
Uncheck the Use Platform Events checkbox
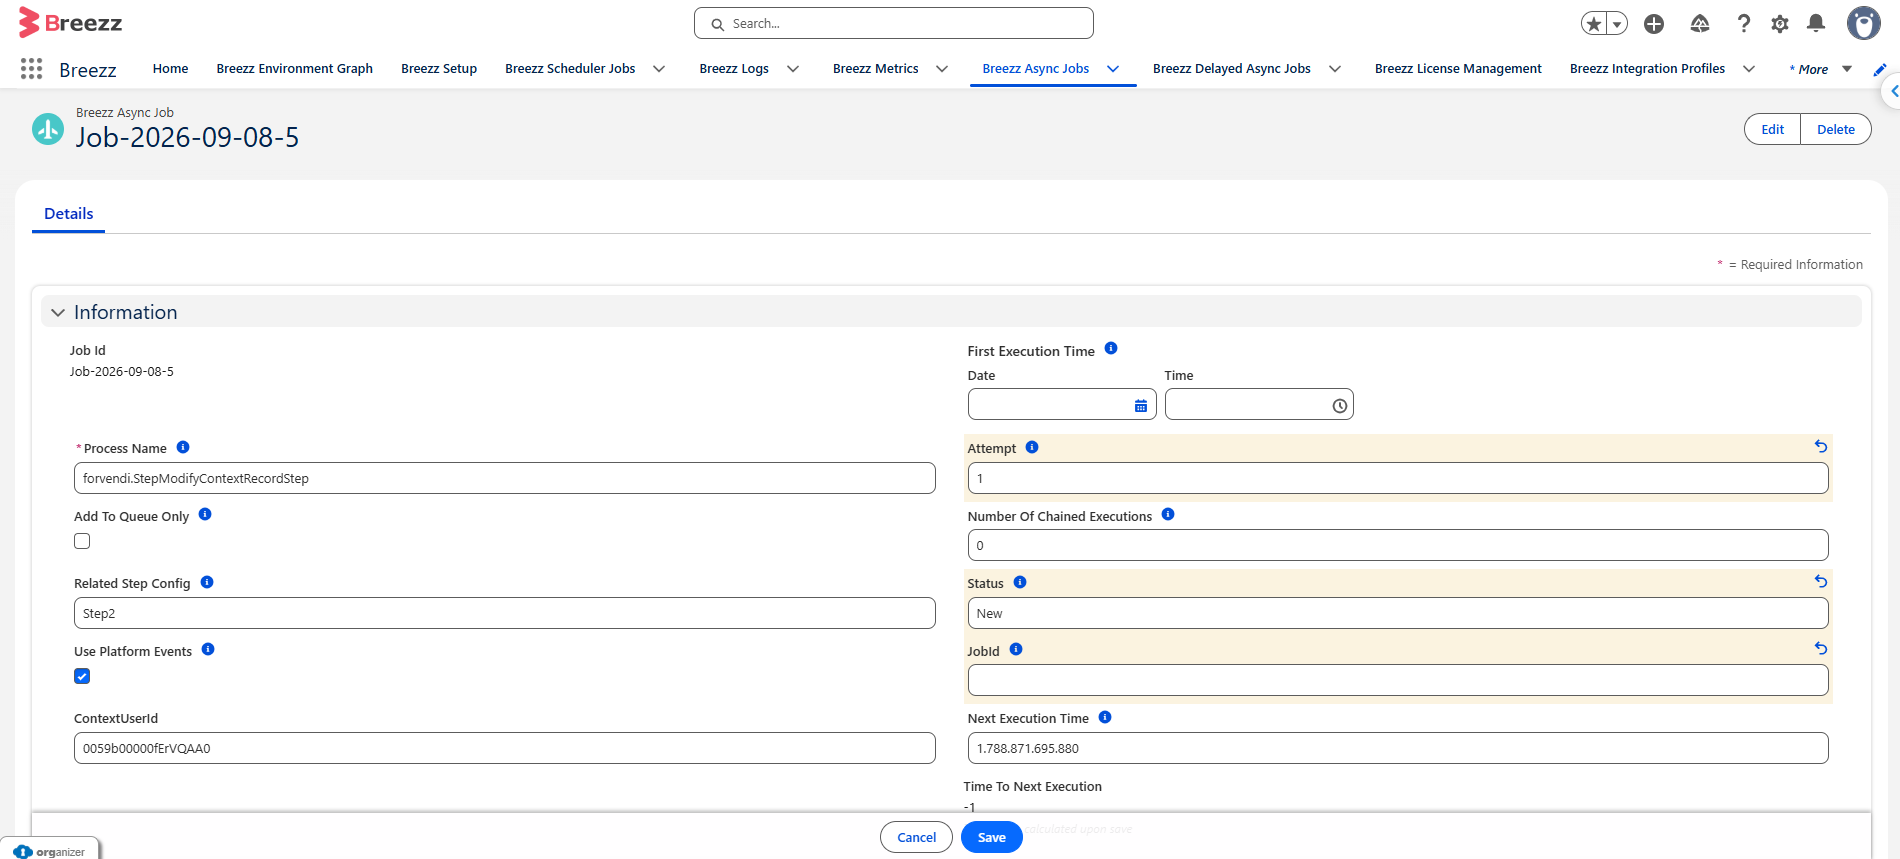pos(82,676)
